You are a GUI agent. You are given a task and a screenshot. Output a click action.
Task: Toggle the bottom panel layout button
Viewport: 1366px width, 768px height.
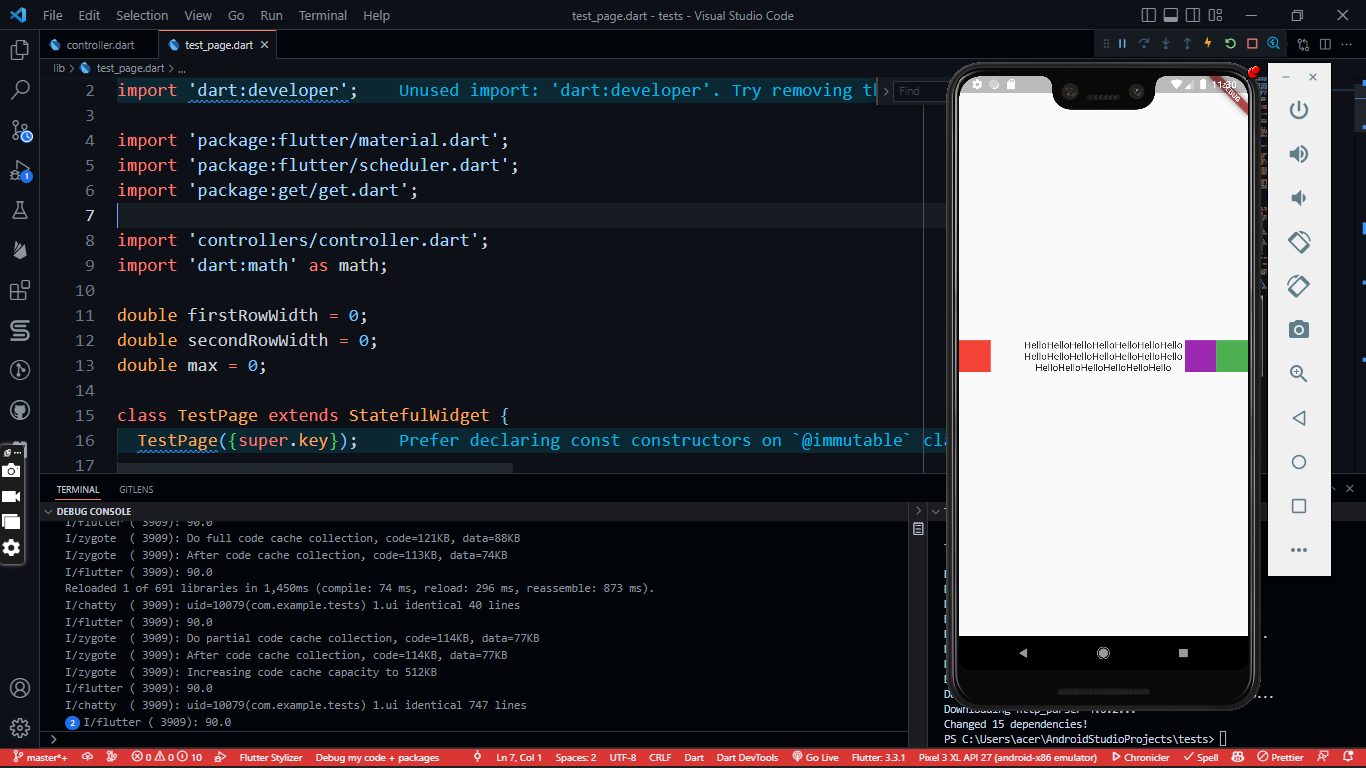[1172, 15]
